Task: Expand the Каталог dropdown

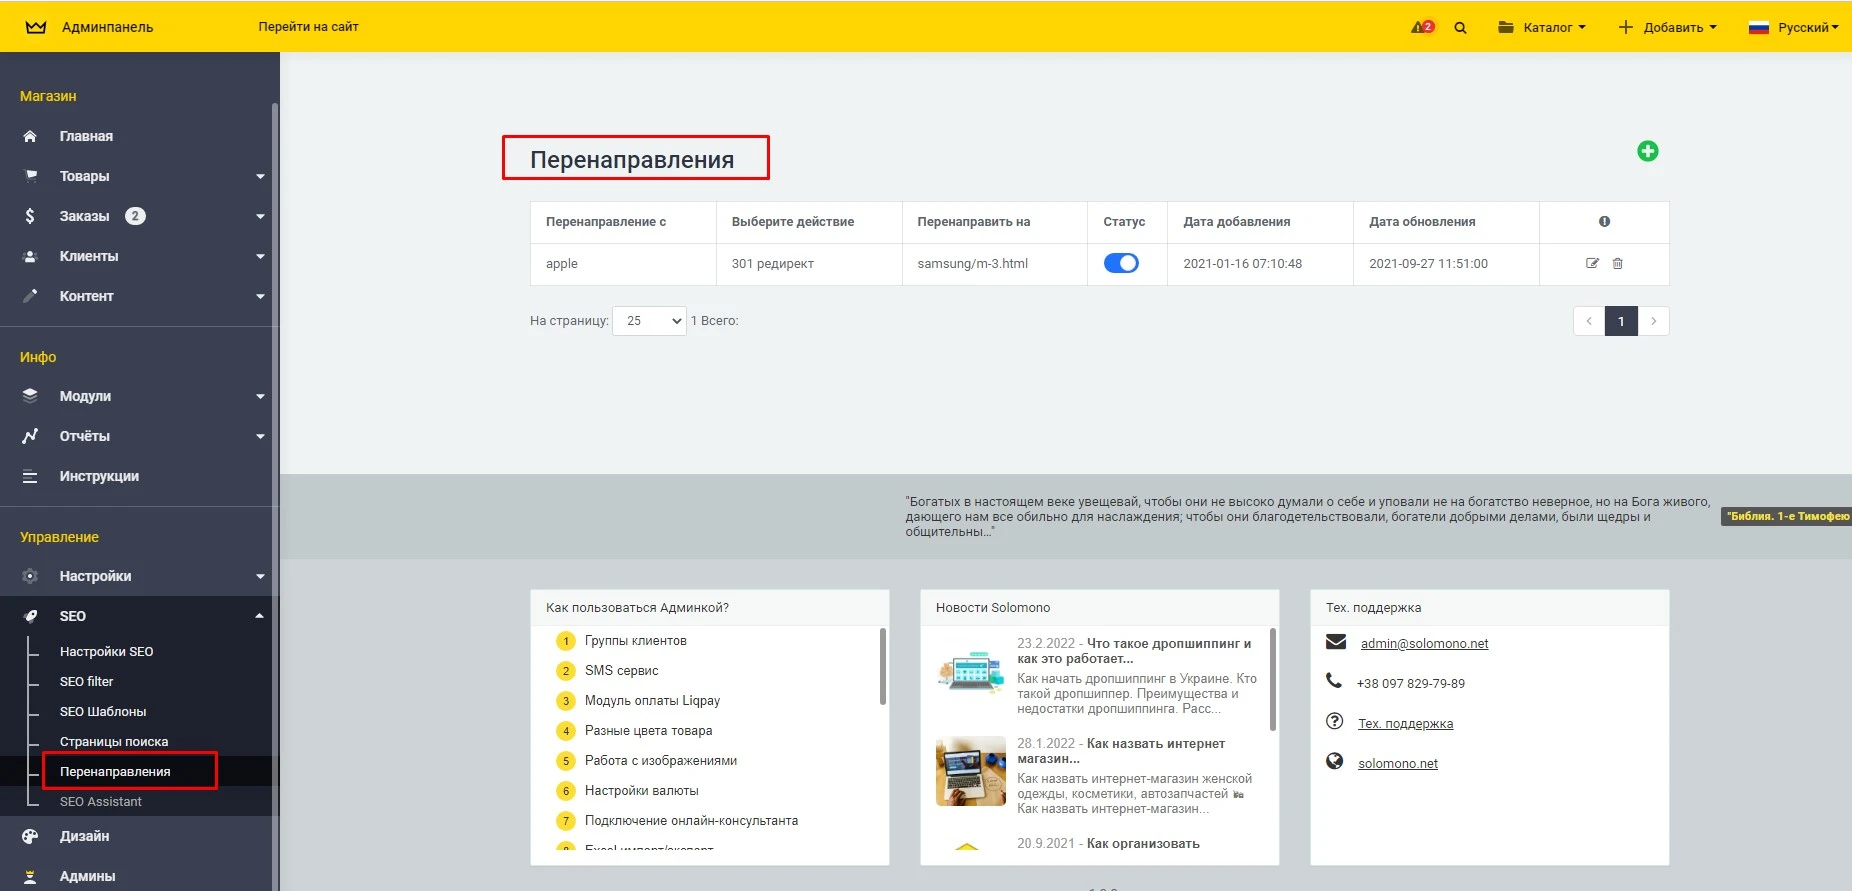Action: tap(1541, 27)
